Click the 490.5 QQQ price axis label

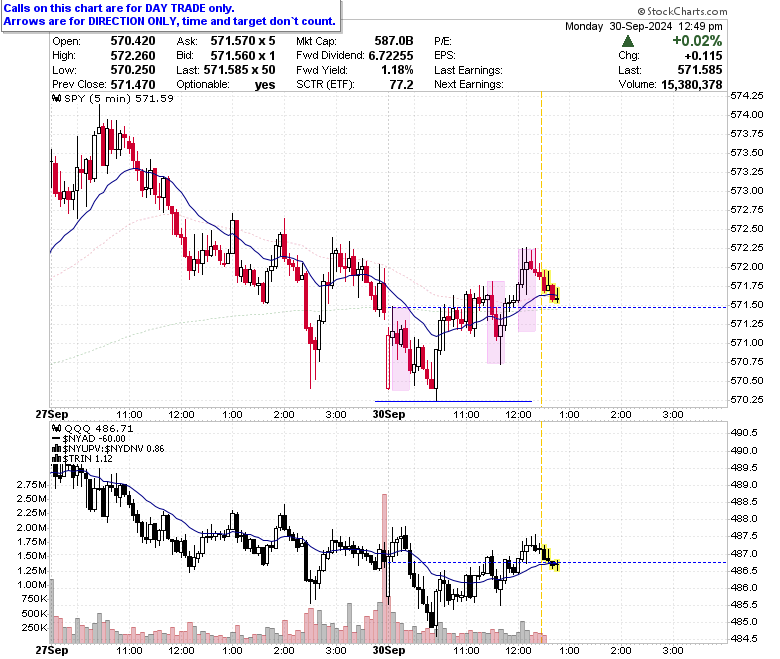point(744,433)
